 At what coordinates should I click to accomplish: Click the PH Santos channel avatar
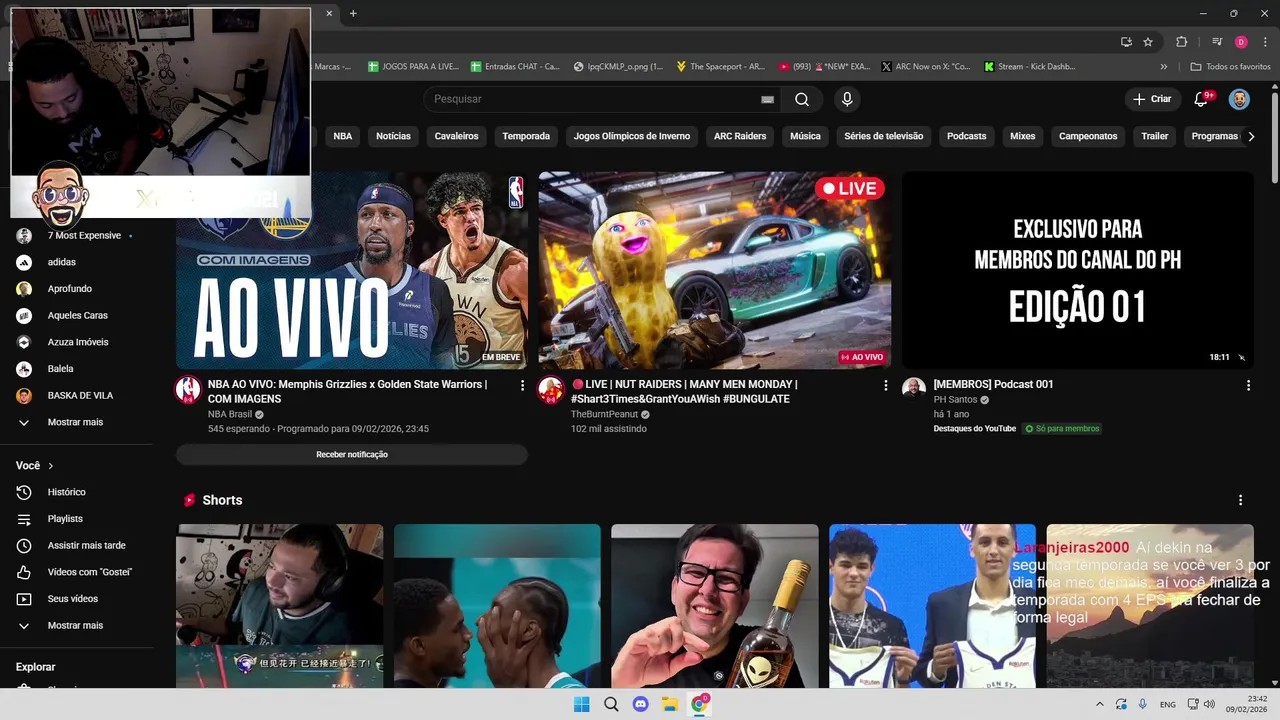coord(914,389)
